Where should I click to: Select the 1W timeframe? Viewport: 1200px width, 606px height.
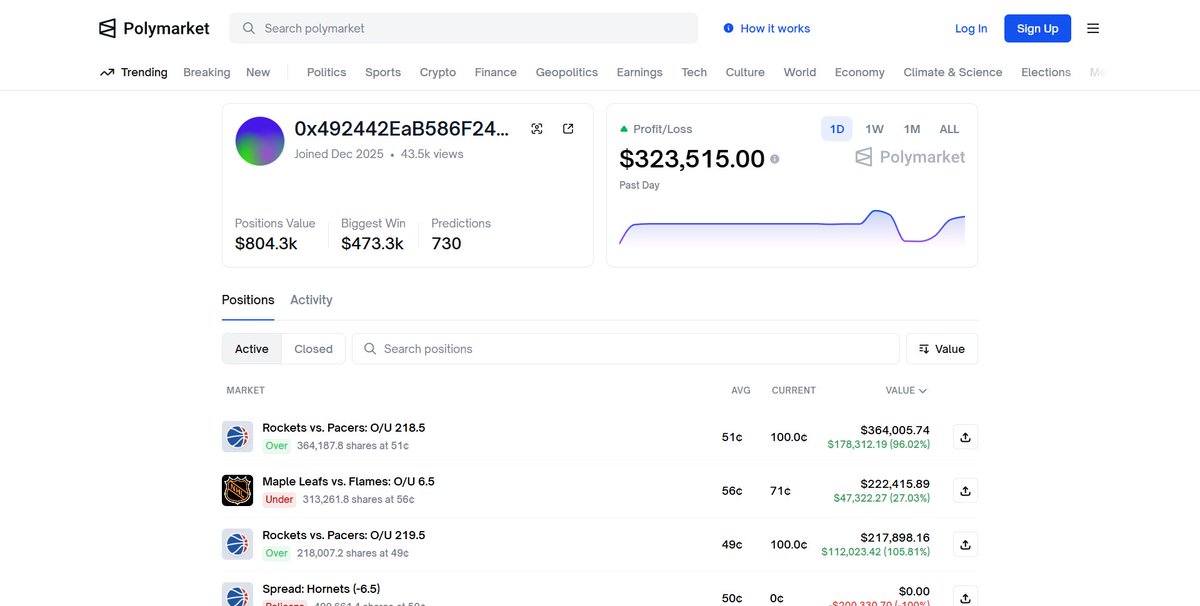[875, 129]
